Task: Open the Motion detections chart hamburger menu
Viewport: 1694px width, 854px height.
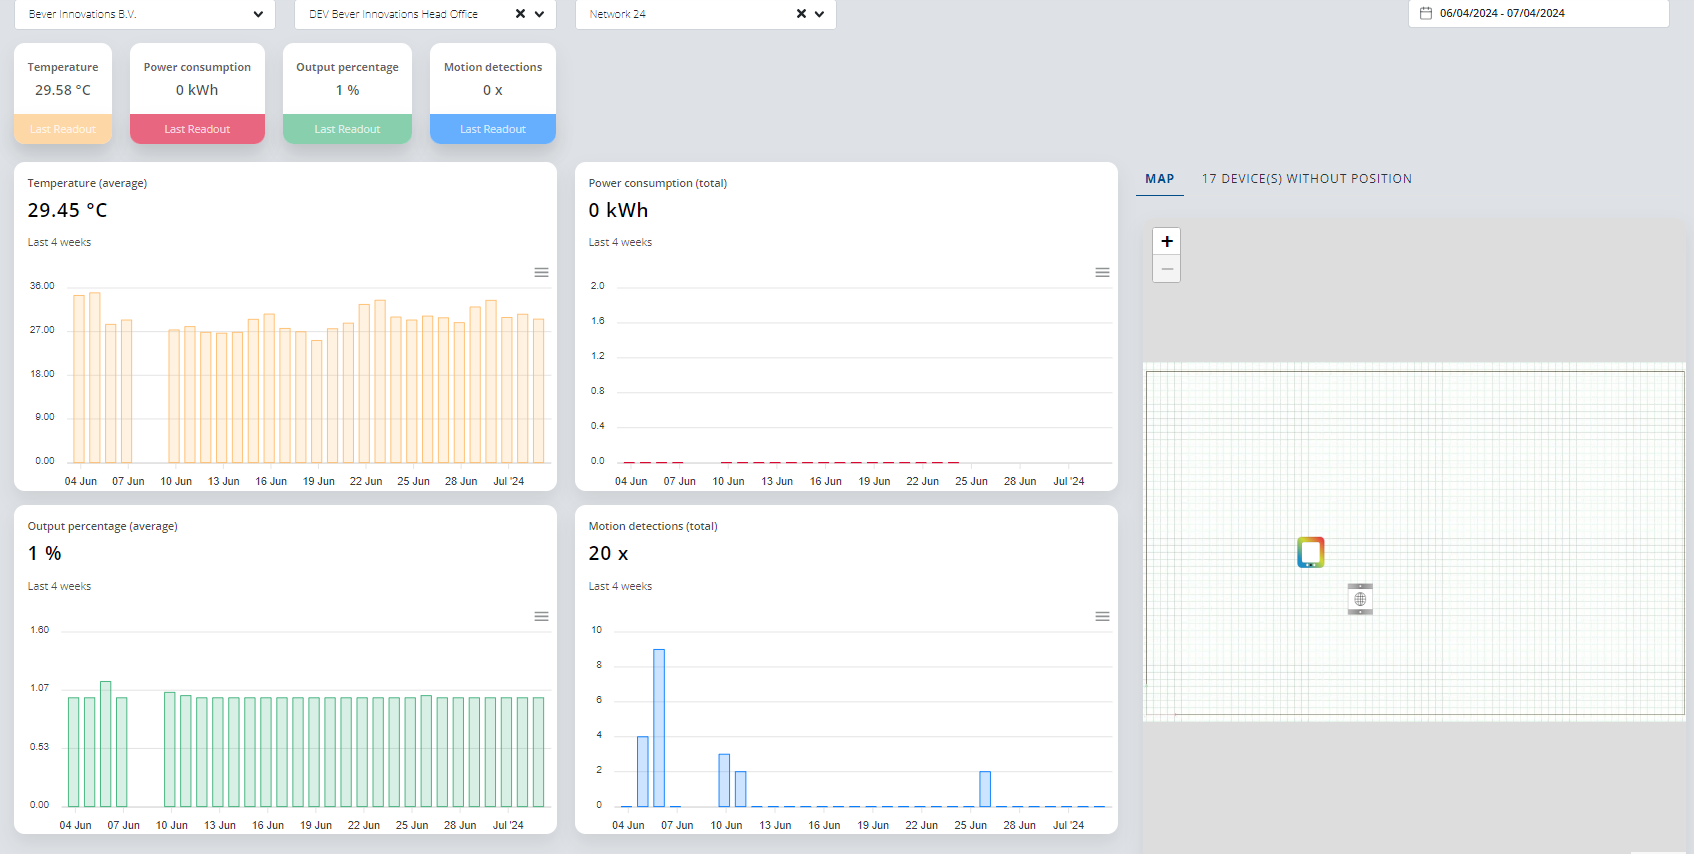Action: (x=1102, y=616)
